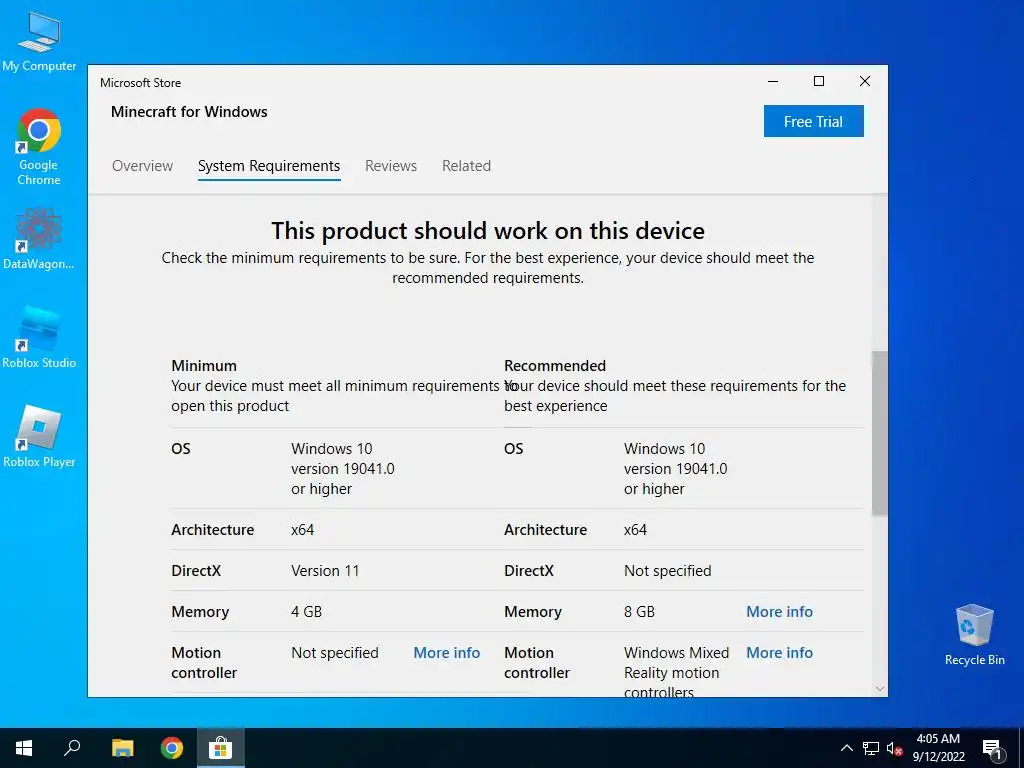Click the scrollbar down arrow
Screen dimensions: 1024x768
point(880,689)
